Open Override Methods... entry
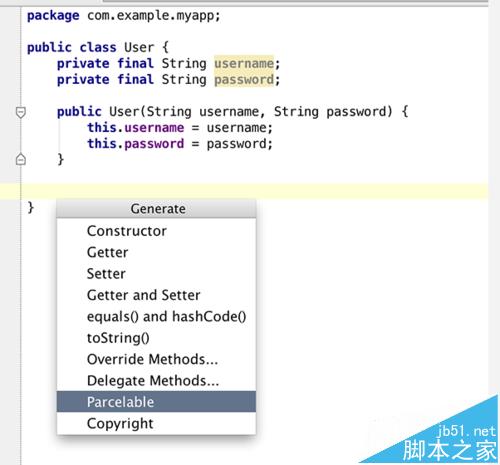The image size is (500, 465). [x=156, y=359]
